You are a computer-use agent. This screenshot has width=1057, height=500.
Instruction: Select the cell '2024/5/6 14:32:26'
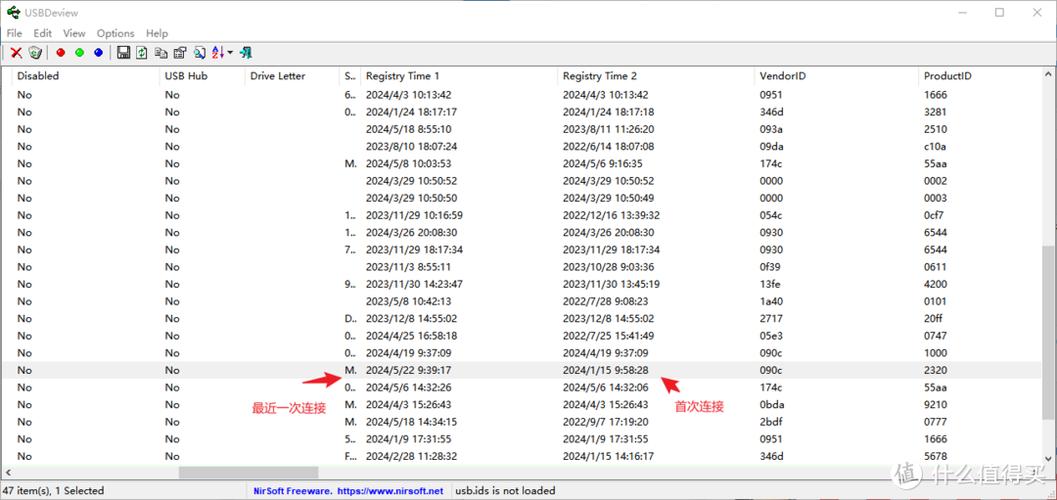(409, 387)
